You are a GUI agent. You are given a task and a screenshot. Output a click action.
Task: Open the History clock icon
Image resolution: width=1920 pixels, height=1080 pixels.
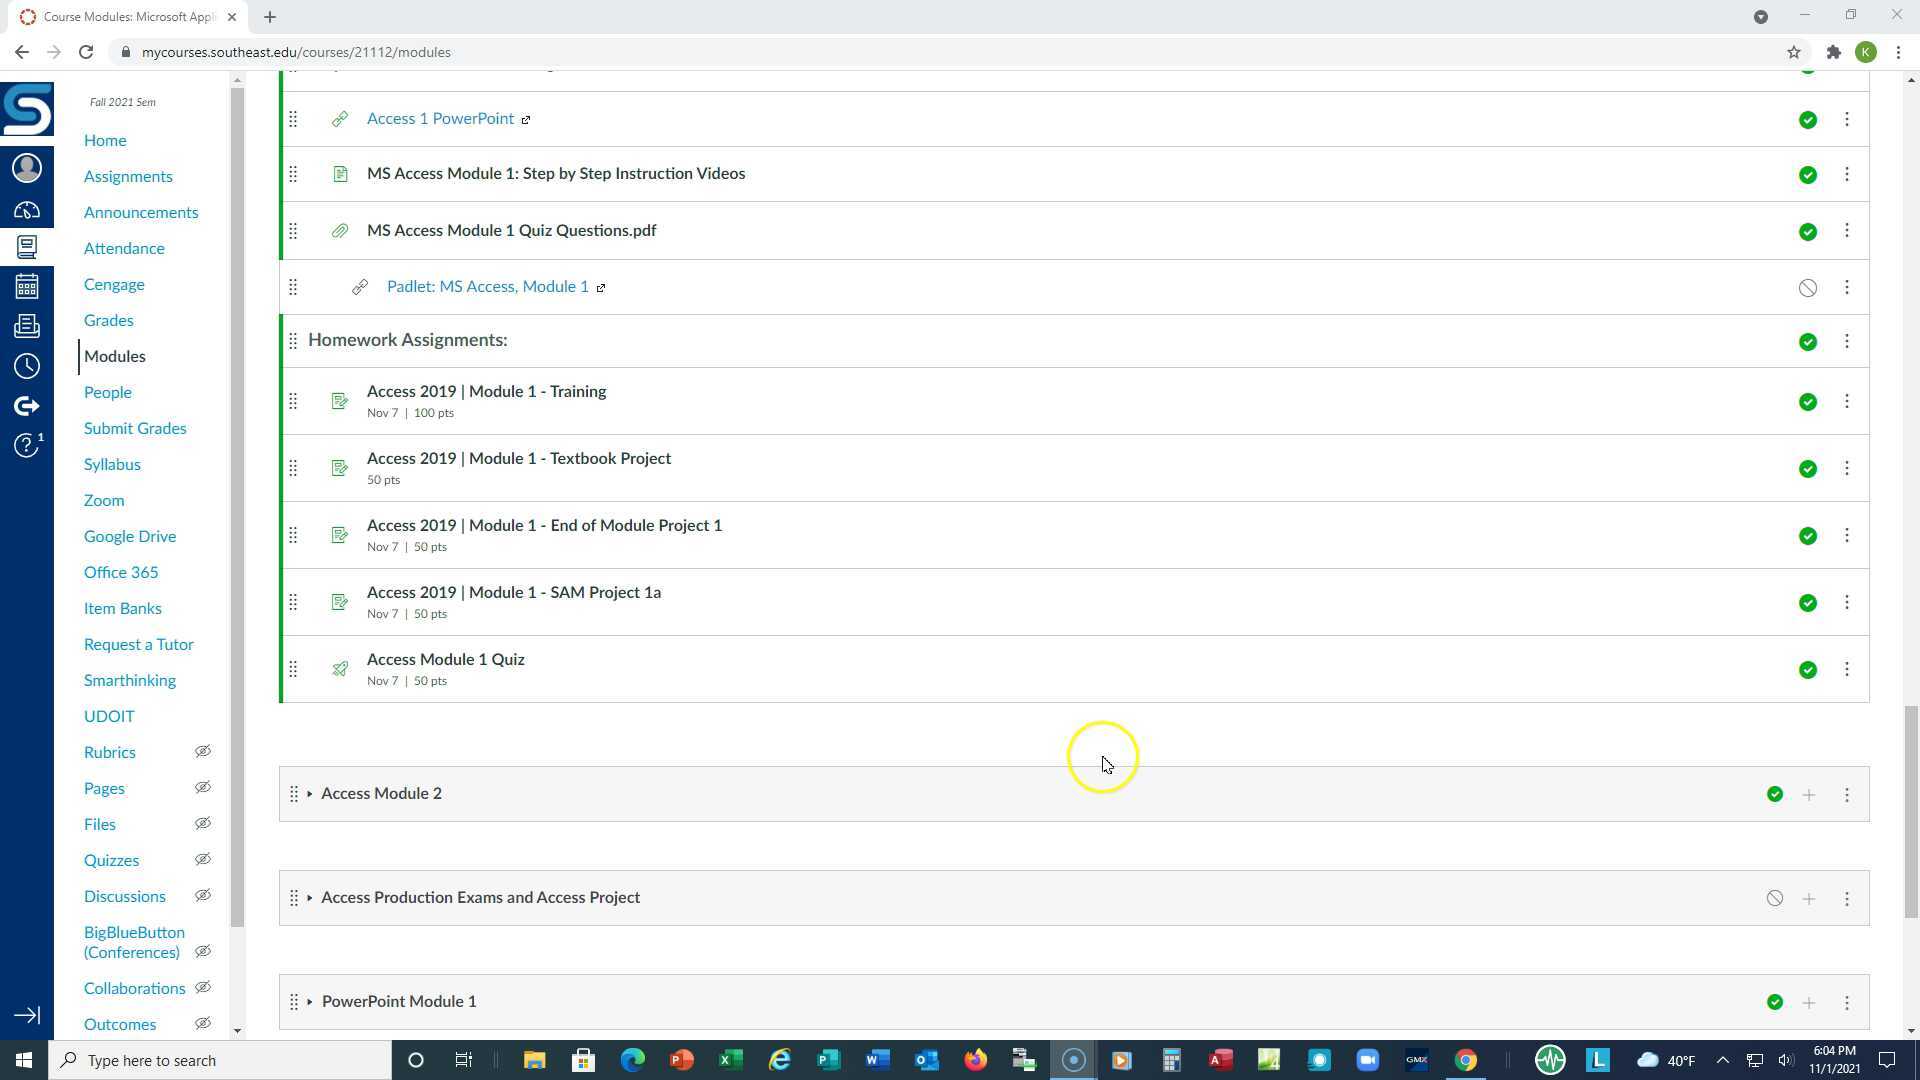(27, 366)
